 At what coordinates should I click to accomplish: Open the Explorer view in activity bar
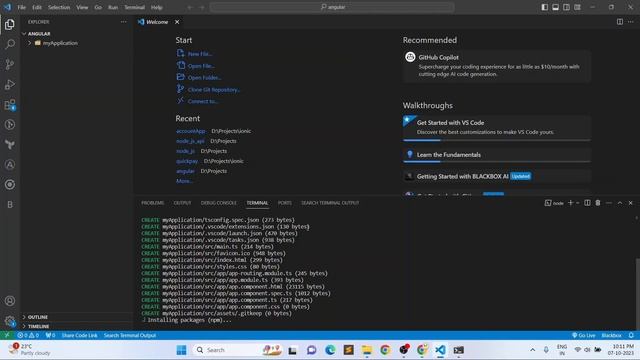10,24
